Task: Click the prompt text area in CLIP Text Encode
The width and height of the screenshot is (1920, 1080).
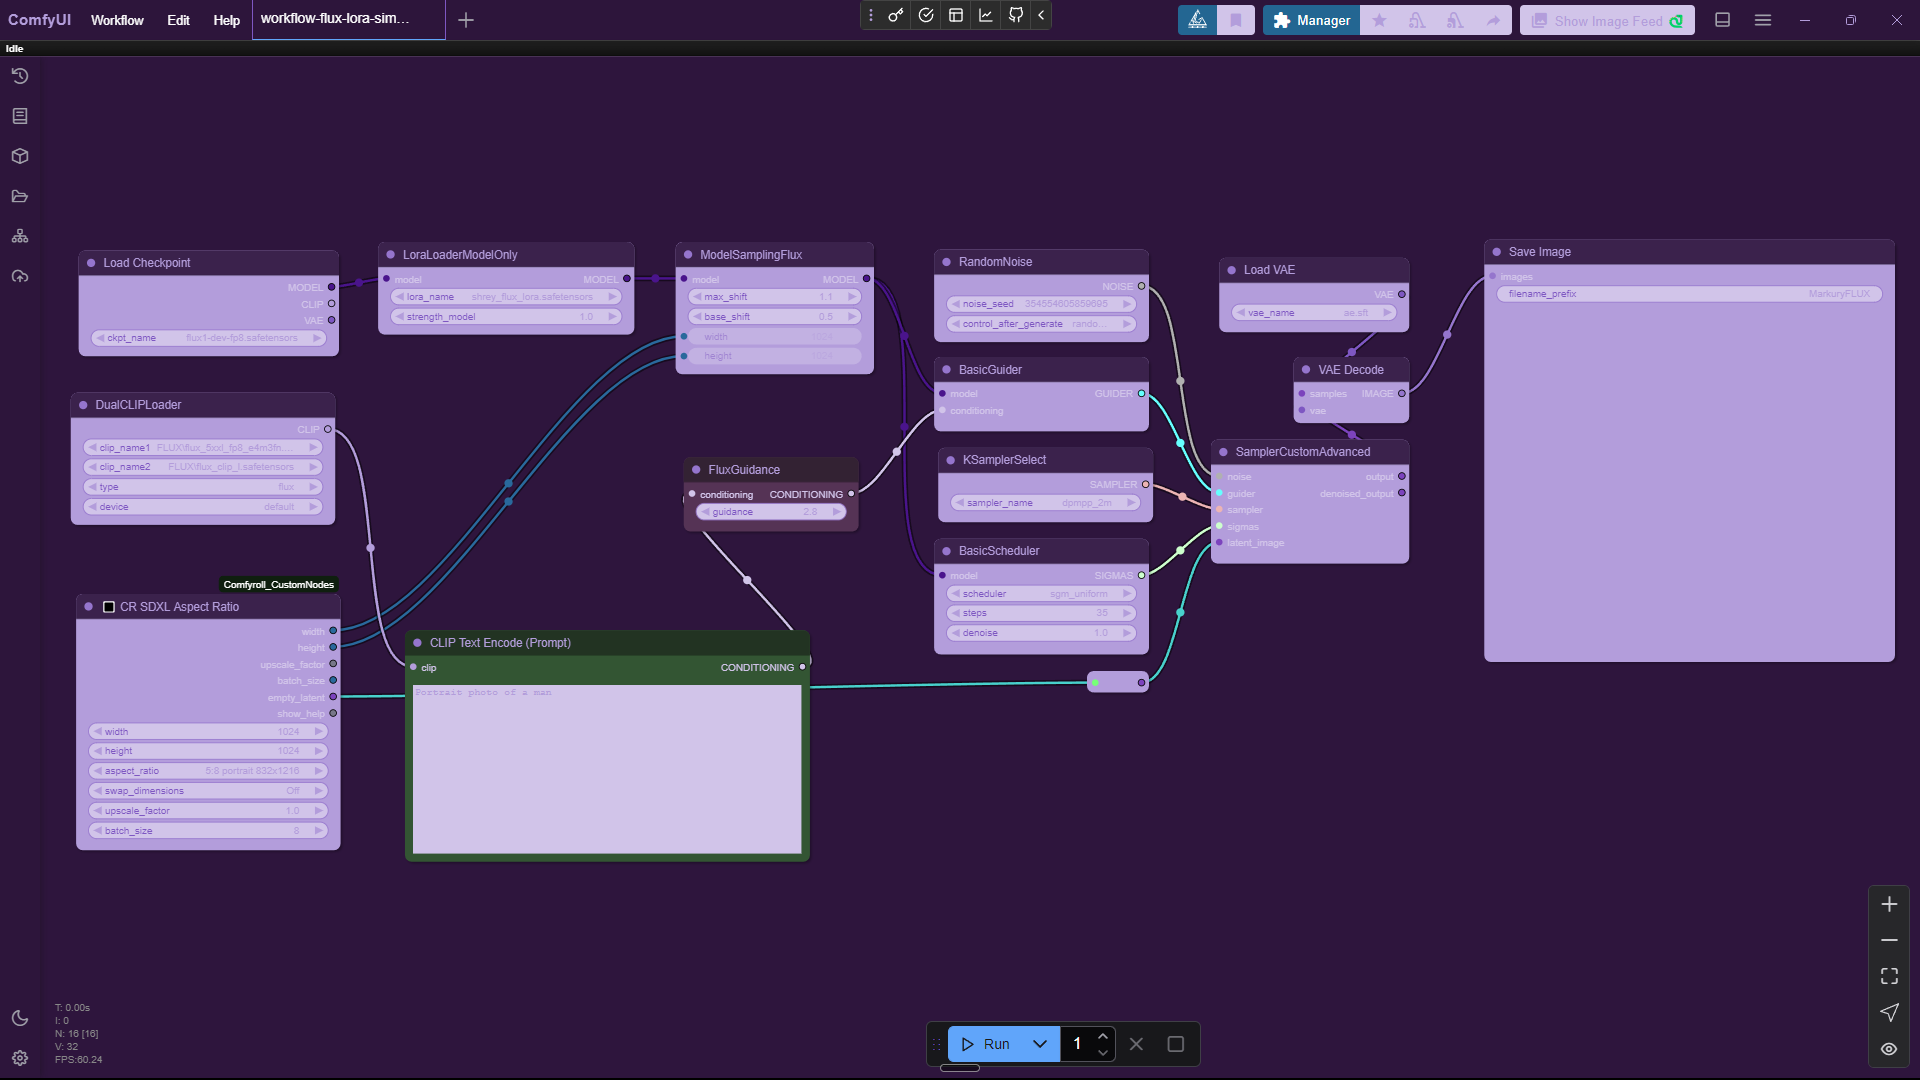Action: [x=607, y=769]
